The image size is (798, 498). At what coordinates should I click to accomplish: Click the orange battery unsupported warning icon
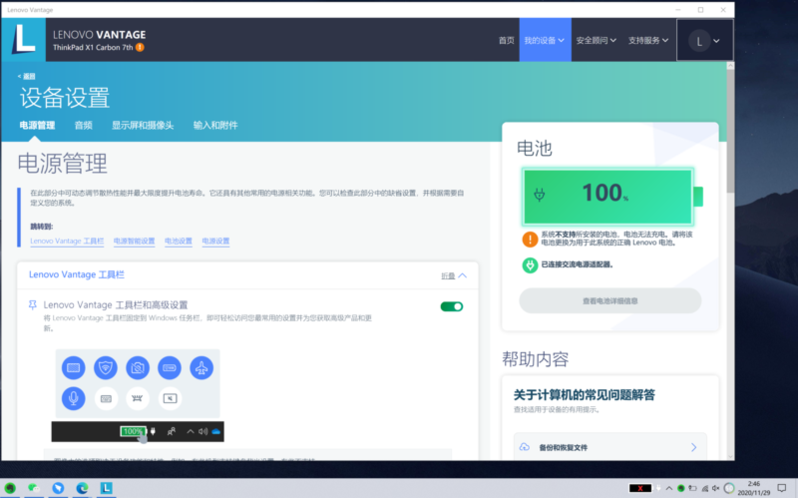tap(530, 239)
